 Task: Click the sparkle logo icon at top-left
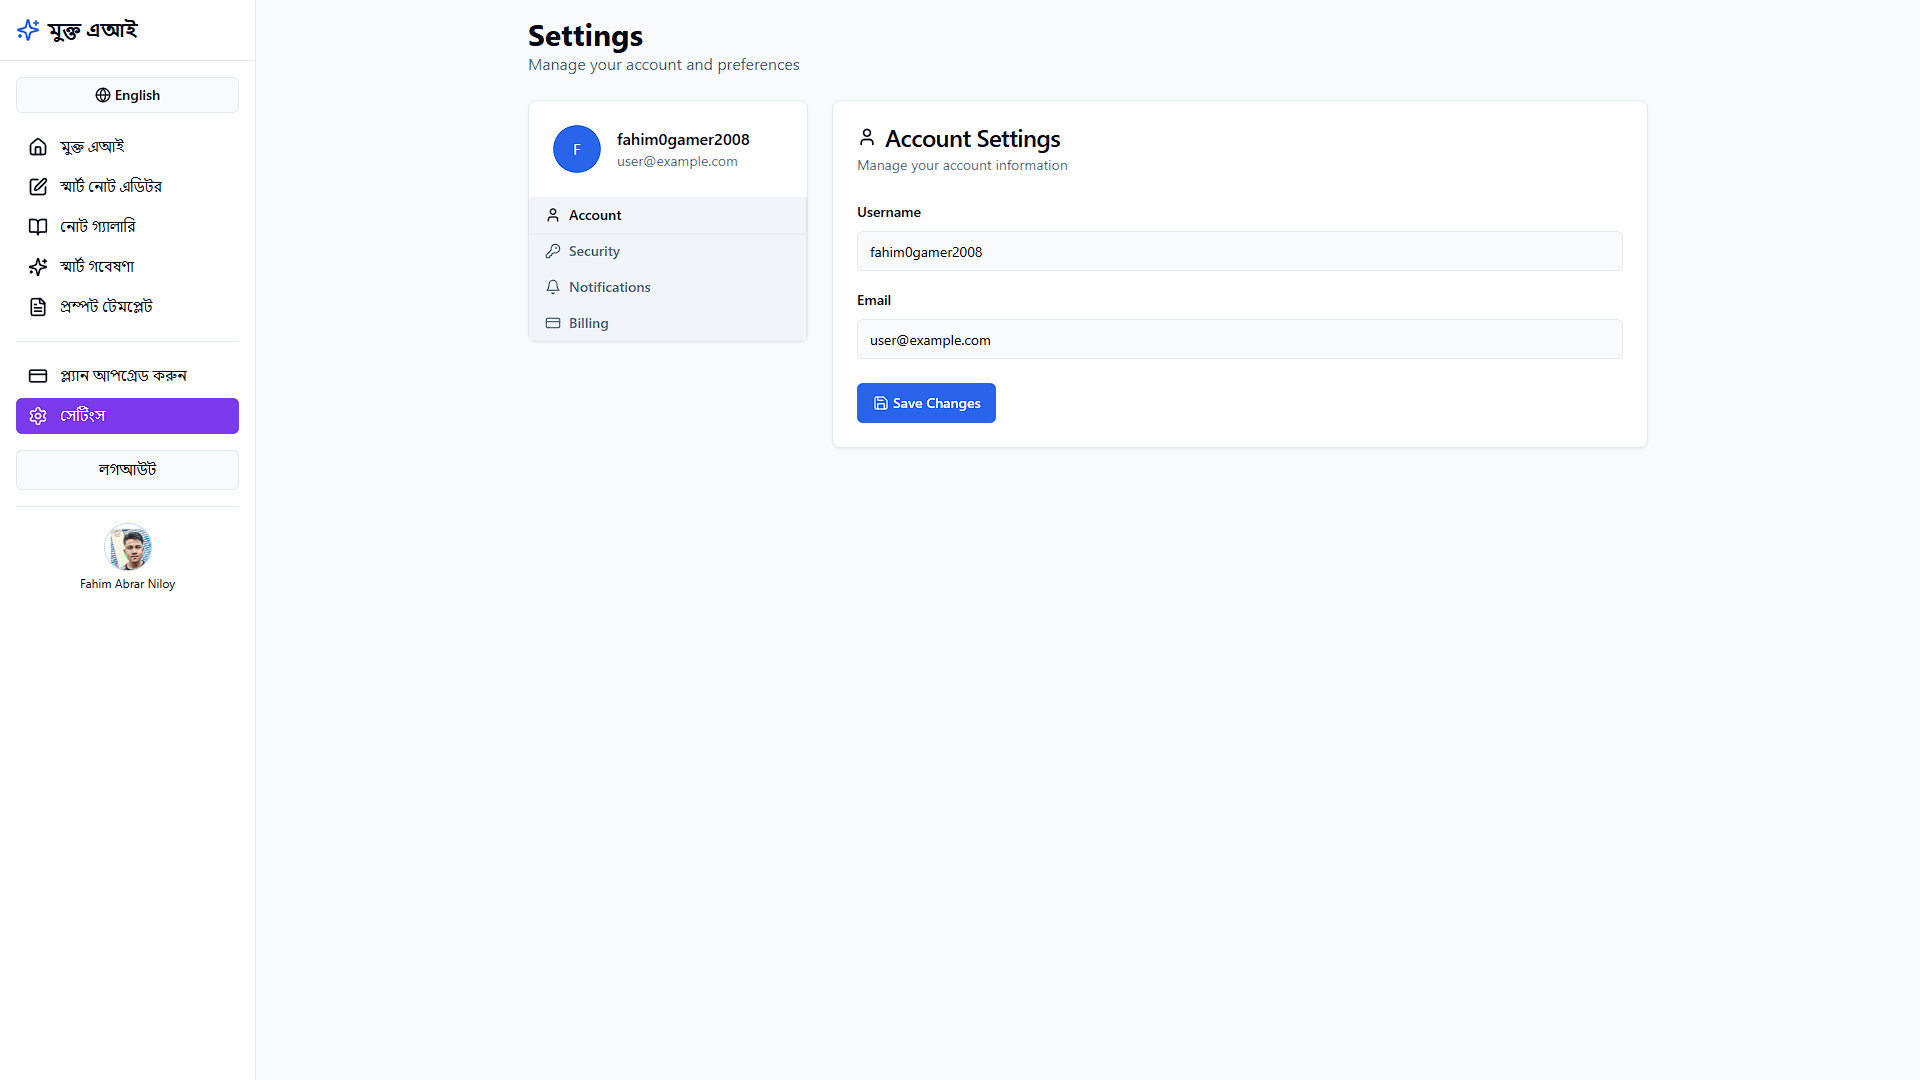click(x=28, y=30)
